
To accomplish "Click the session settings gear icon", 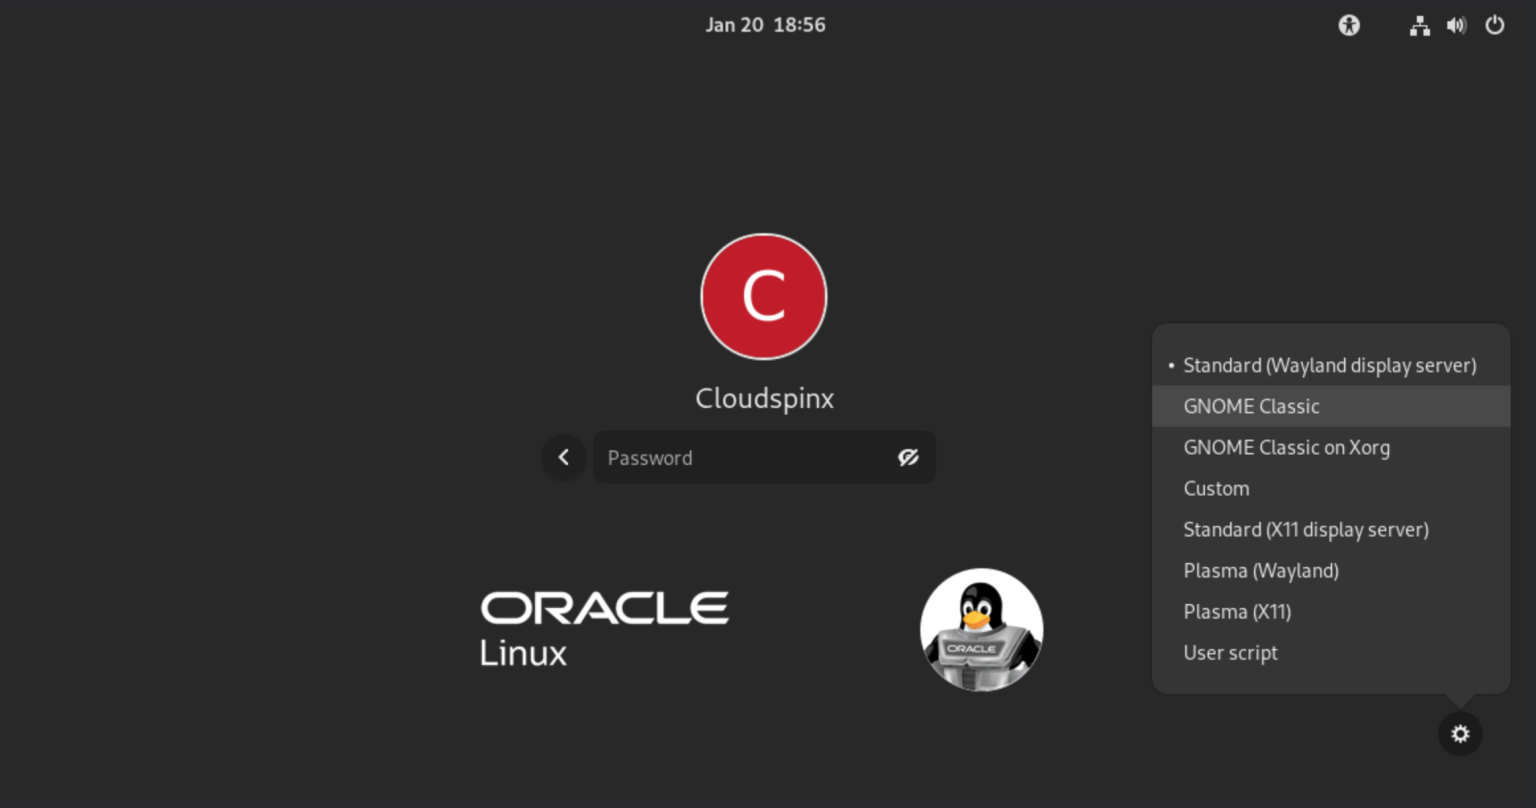I will (1460, 734).
